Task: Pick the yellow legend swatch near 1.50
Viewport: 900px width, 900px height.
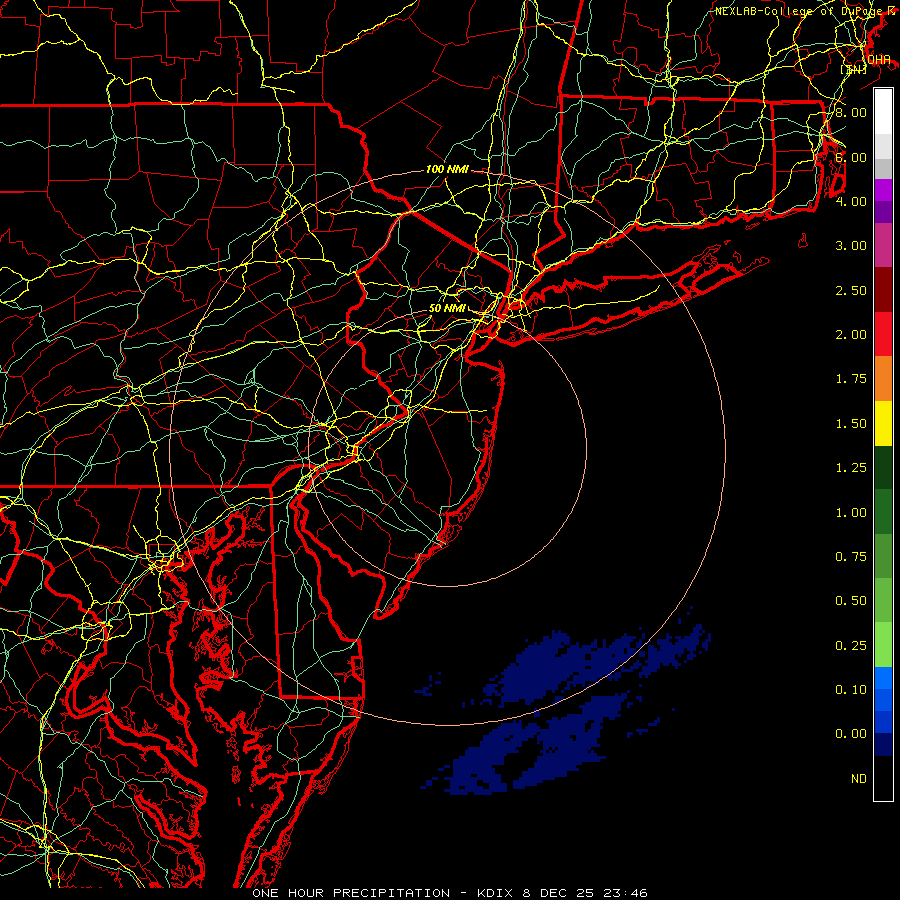Action: [x=883, y=423]
